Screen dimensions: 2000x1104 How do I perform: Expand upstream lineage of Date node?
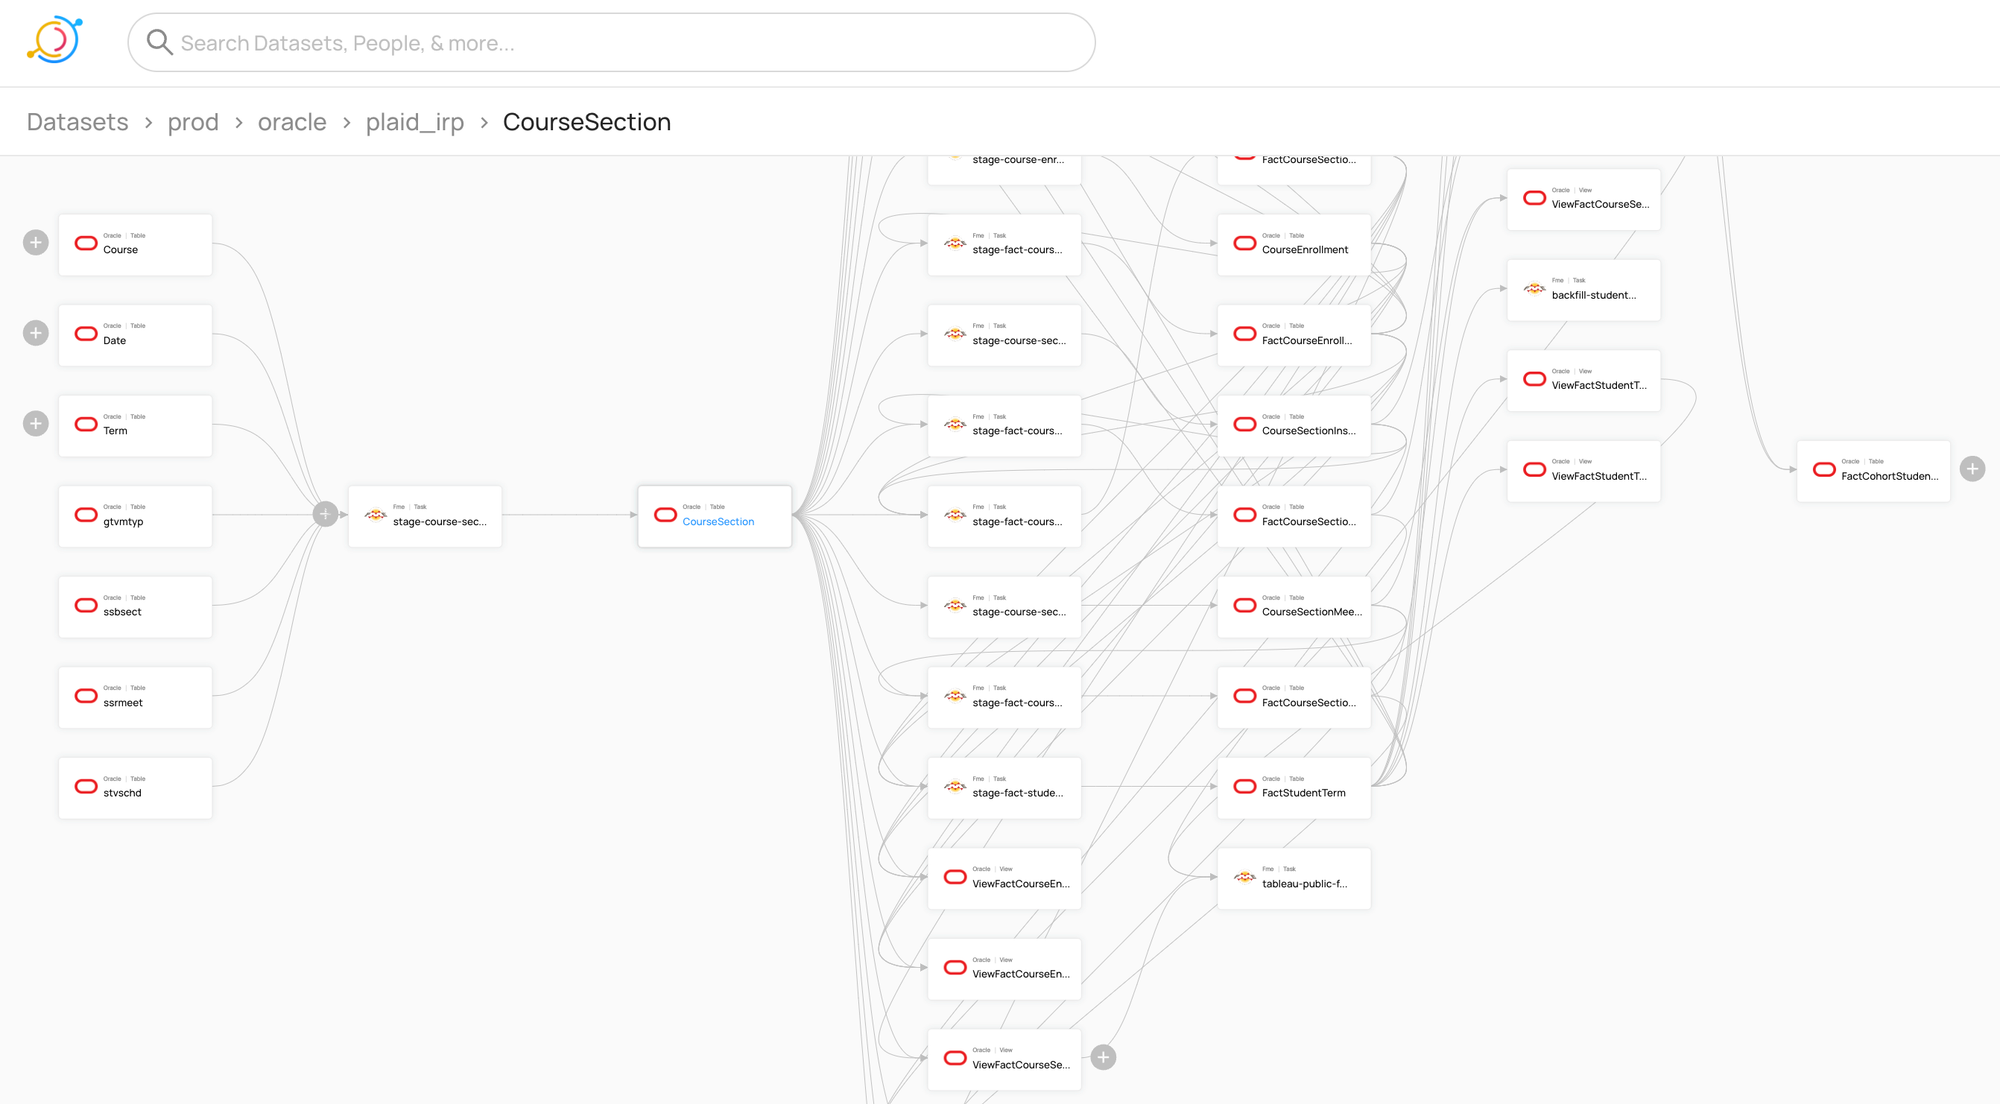[36, 333]
